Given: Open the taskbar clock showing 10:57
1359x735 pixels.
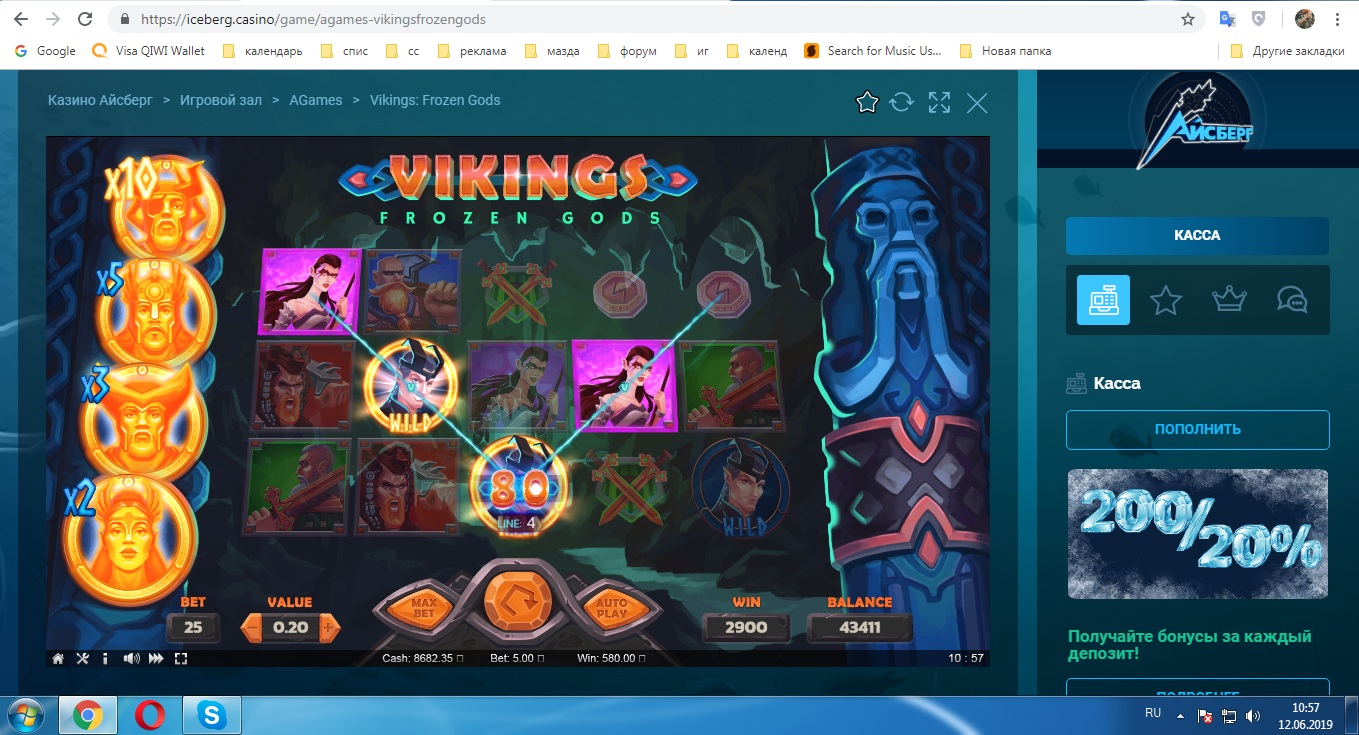Looking at the screenshot, I should coord(1305,715).
